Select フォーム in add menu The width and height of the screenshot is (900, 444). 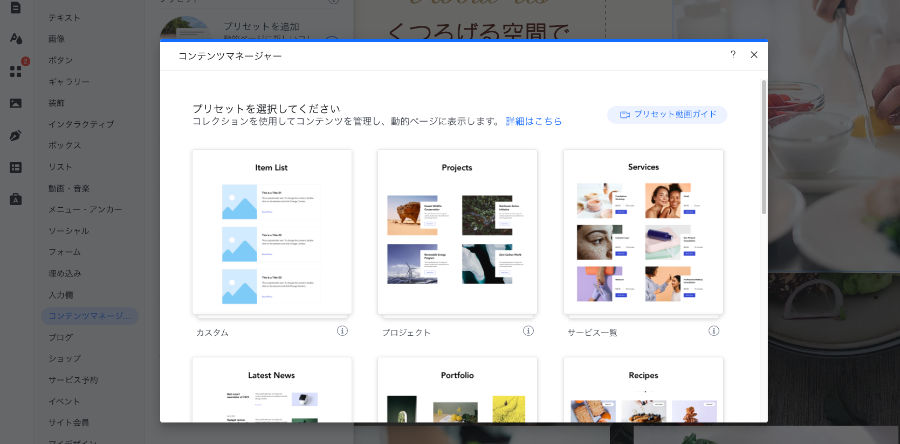(x=64, y=252)
